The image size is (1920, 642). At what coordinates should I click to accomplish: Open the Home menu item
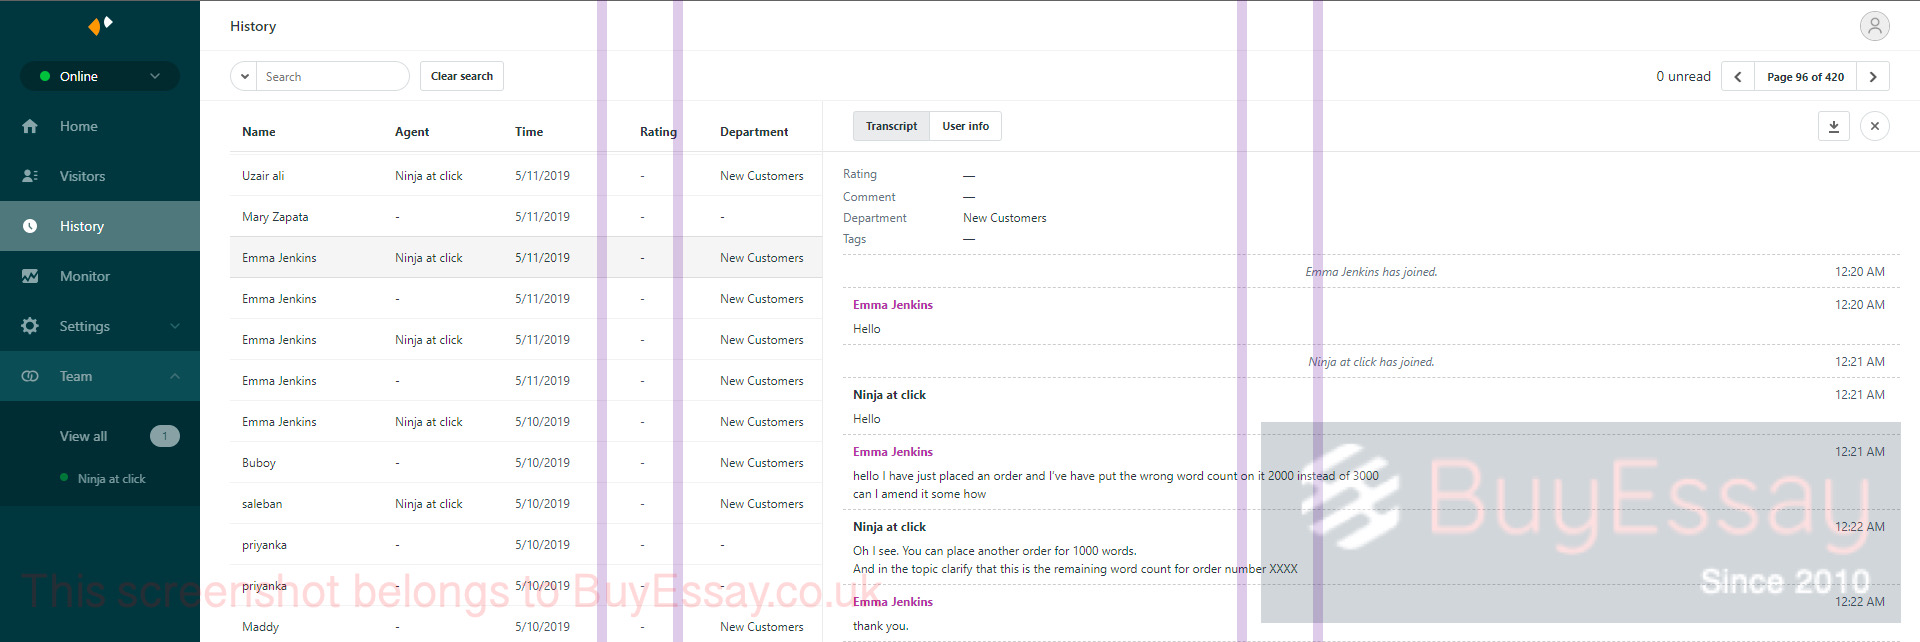(100, 126)
